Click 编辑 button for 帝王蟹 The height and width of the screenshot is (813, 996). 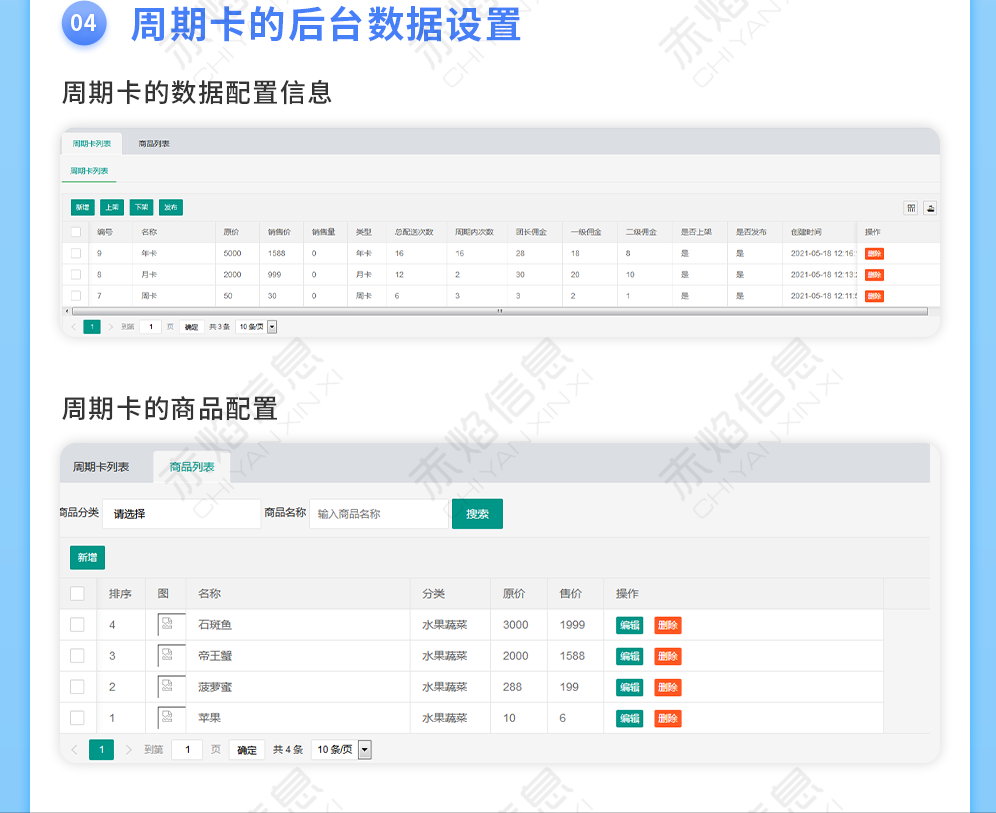(629, 656)
